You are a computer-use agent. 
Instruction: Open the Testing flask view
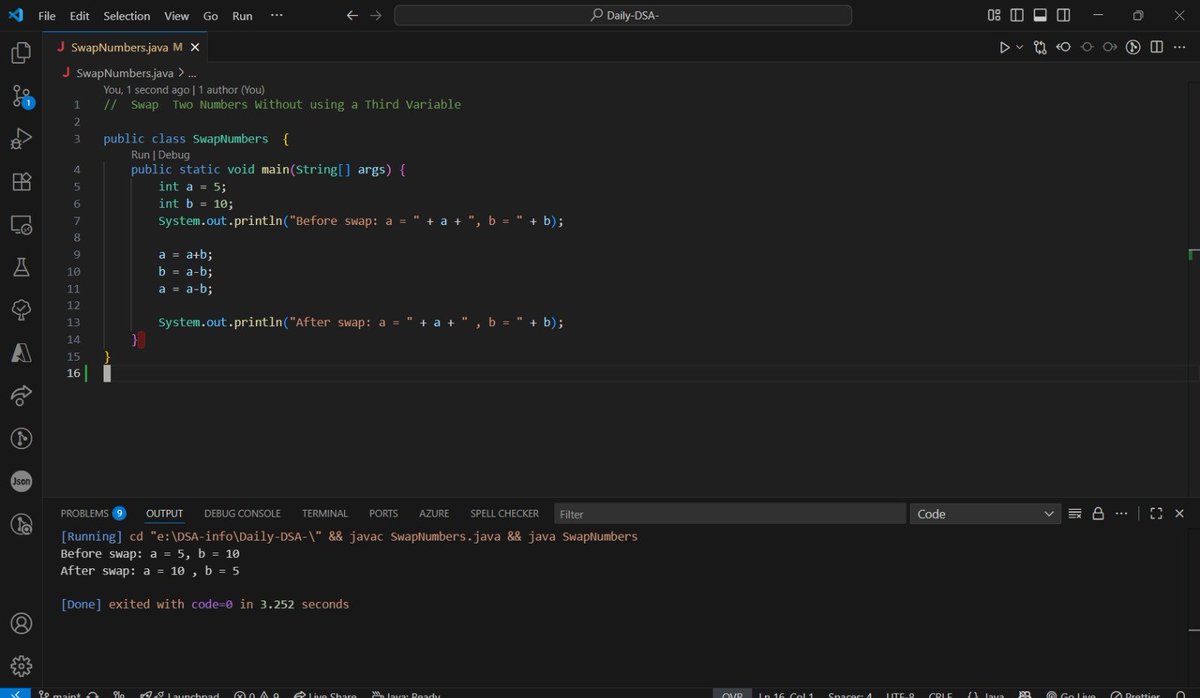(x=21, y=267)
